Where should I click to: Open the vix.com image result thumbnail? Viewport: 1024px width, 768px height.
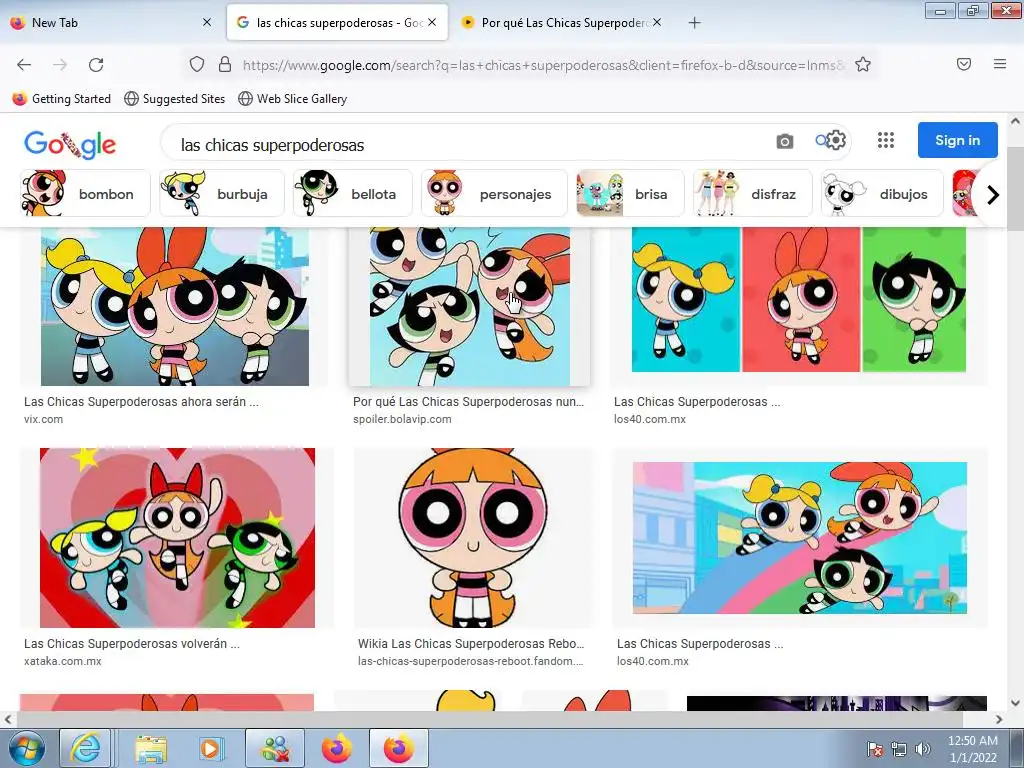pos(174,306)
